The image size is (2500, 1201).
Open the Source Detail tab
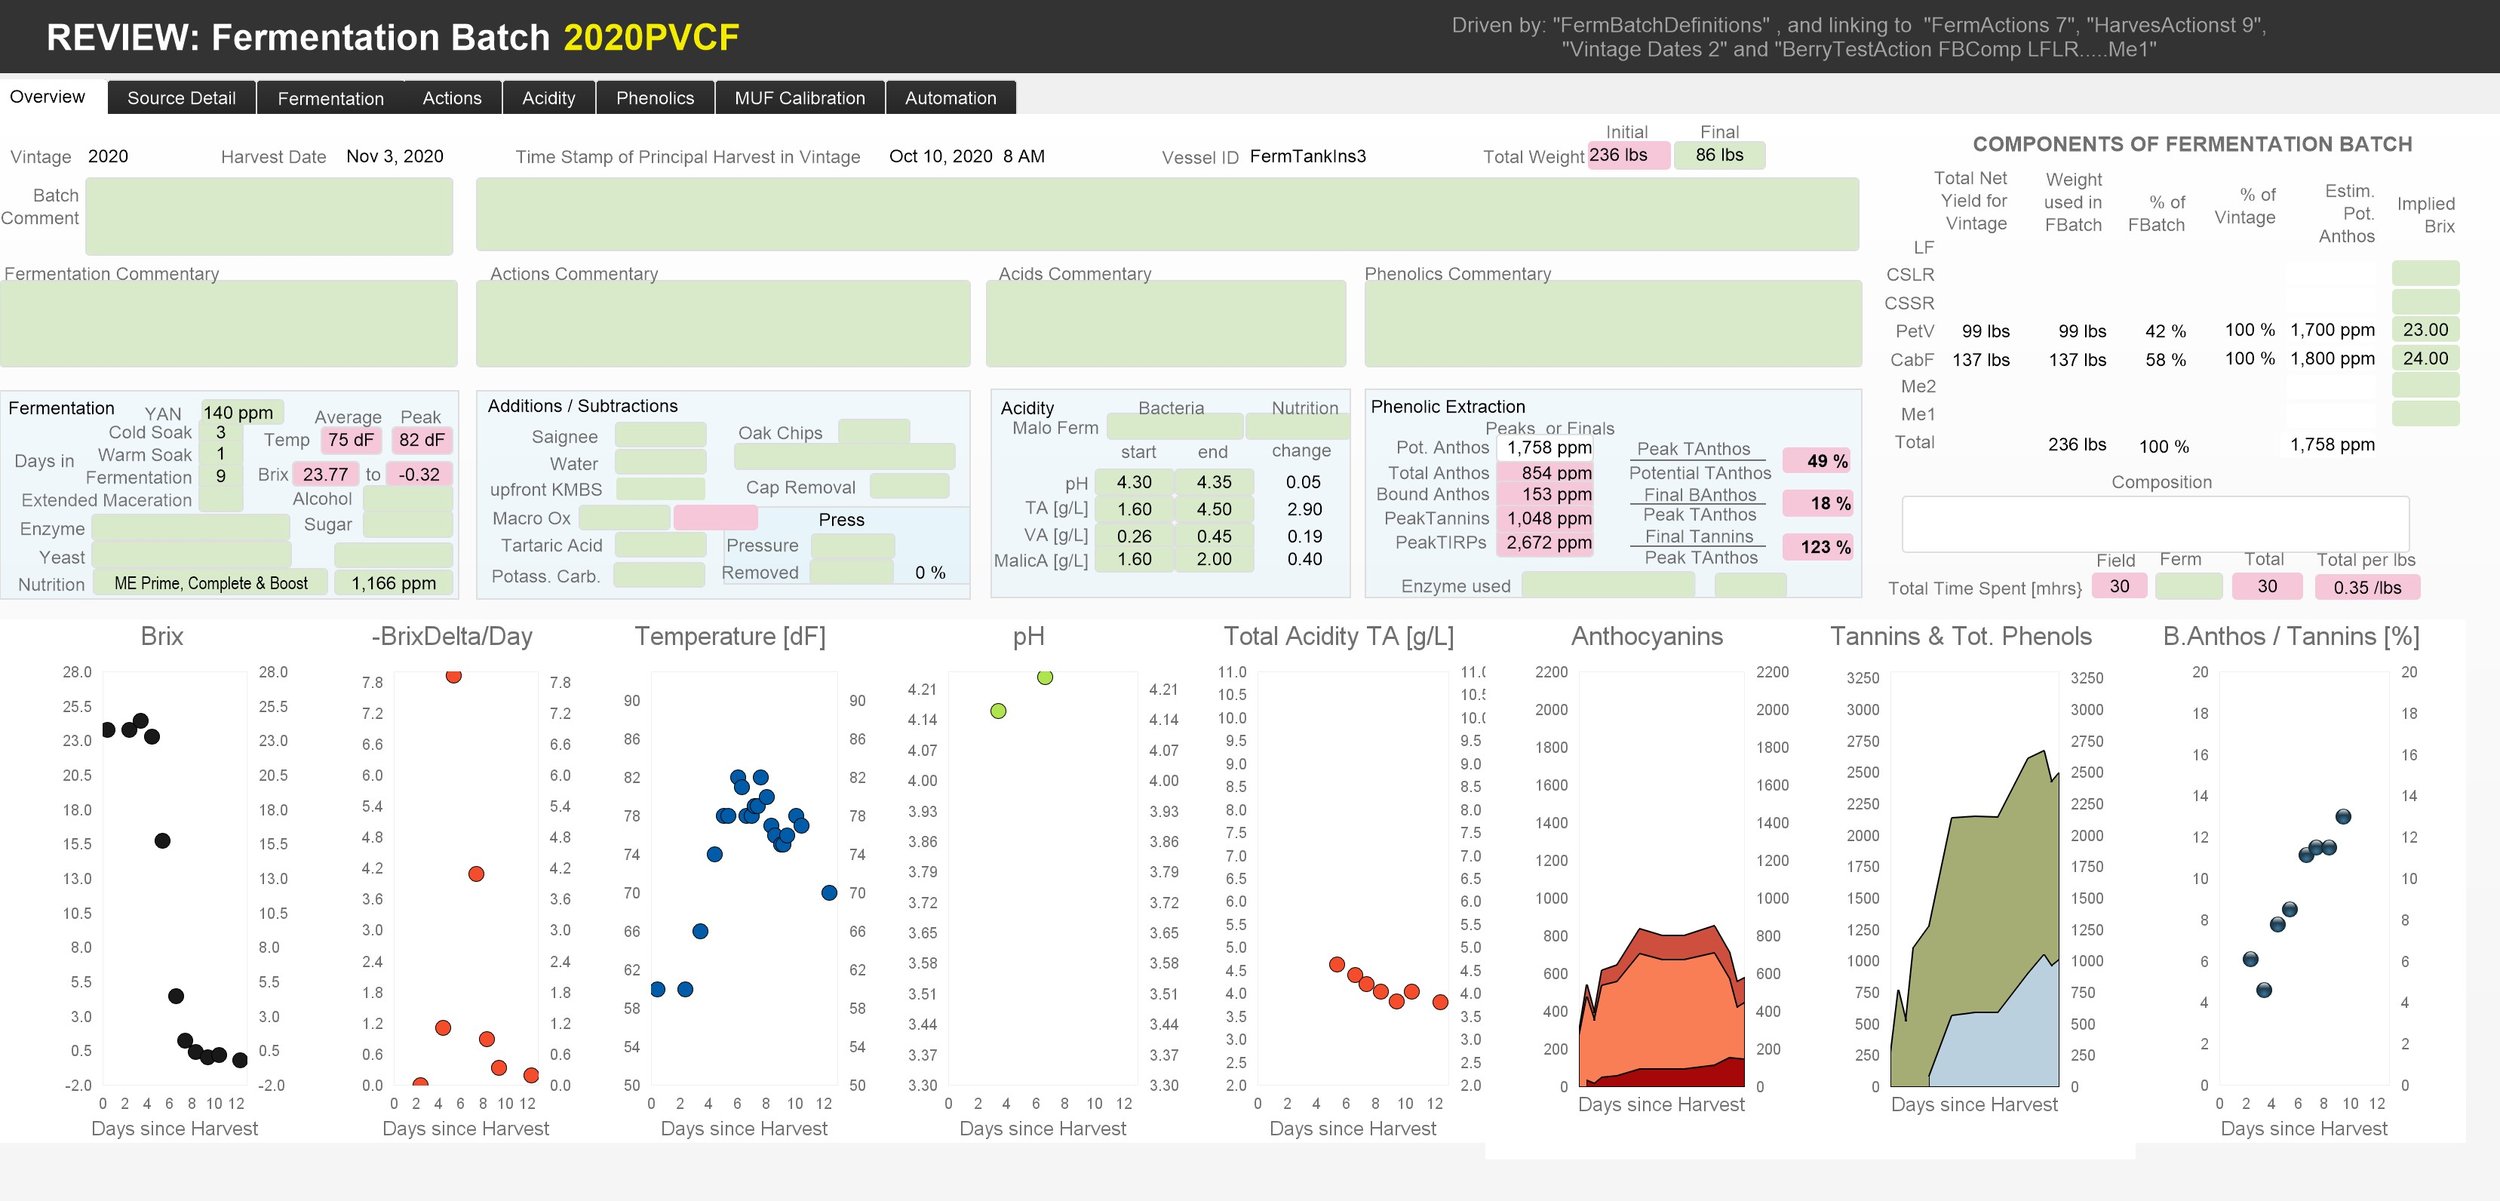181,98
